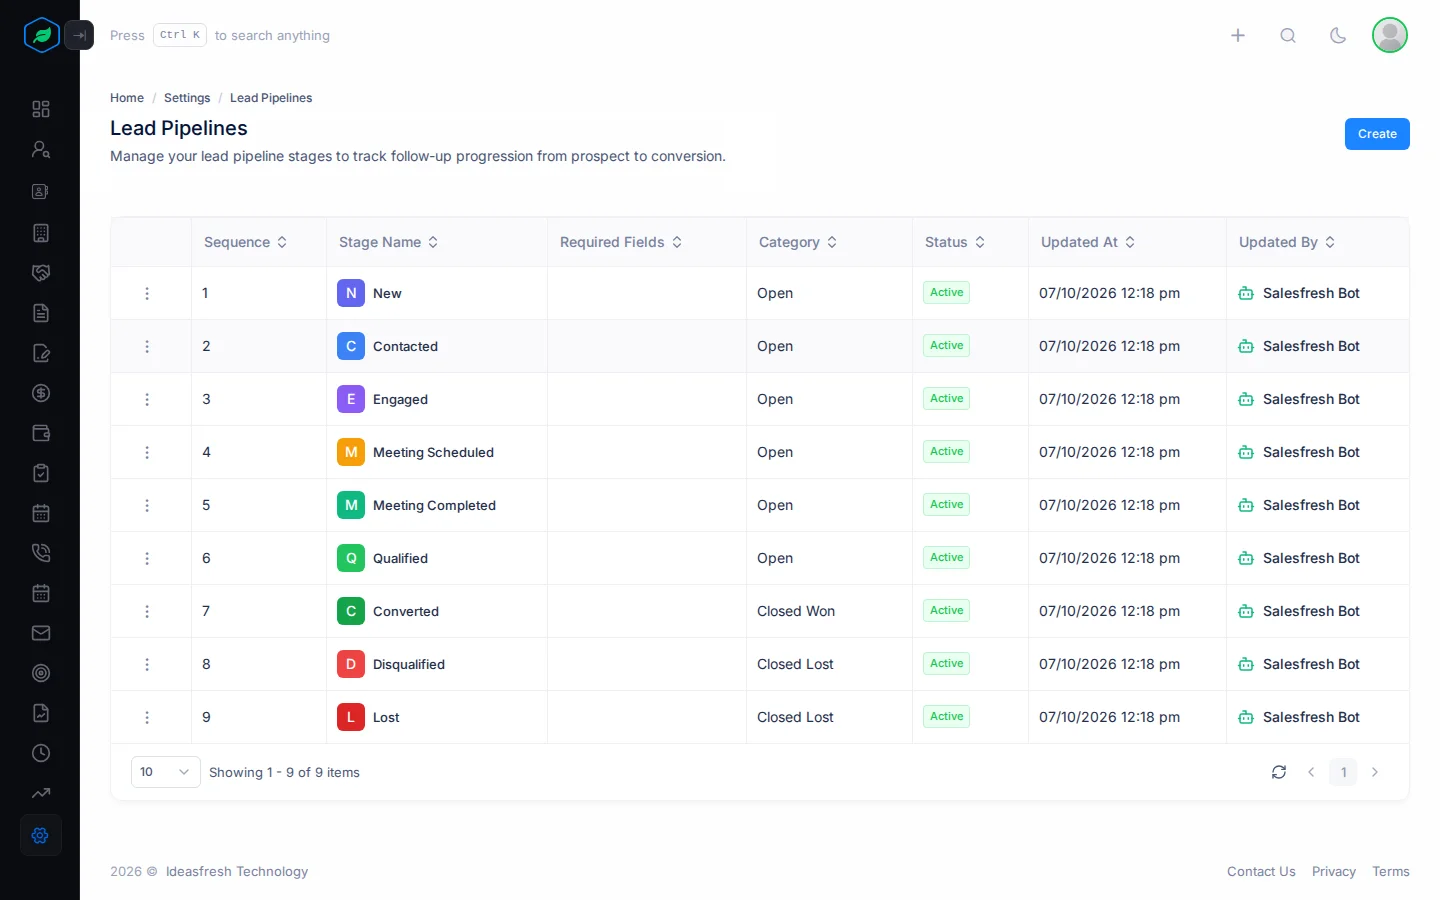Open the deals handshake sidebar icon
This screenshot has height=900, width=1440.
[41, 273]
